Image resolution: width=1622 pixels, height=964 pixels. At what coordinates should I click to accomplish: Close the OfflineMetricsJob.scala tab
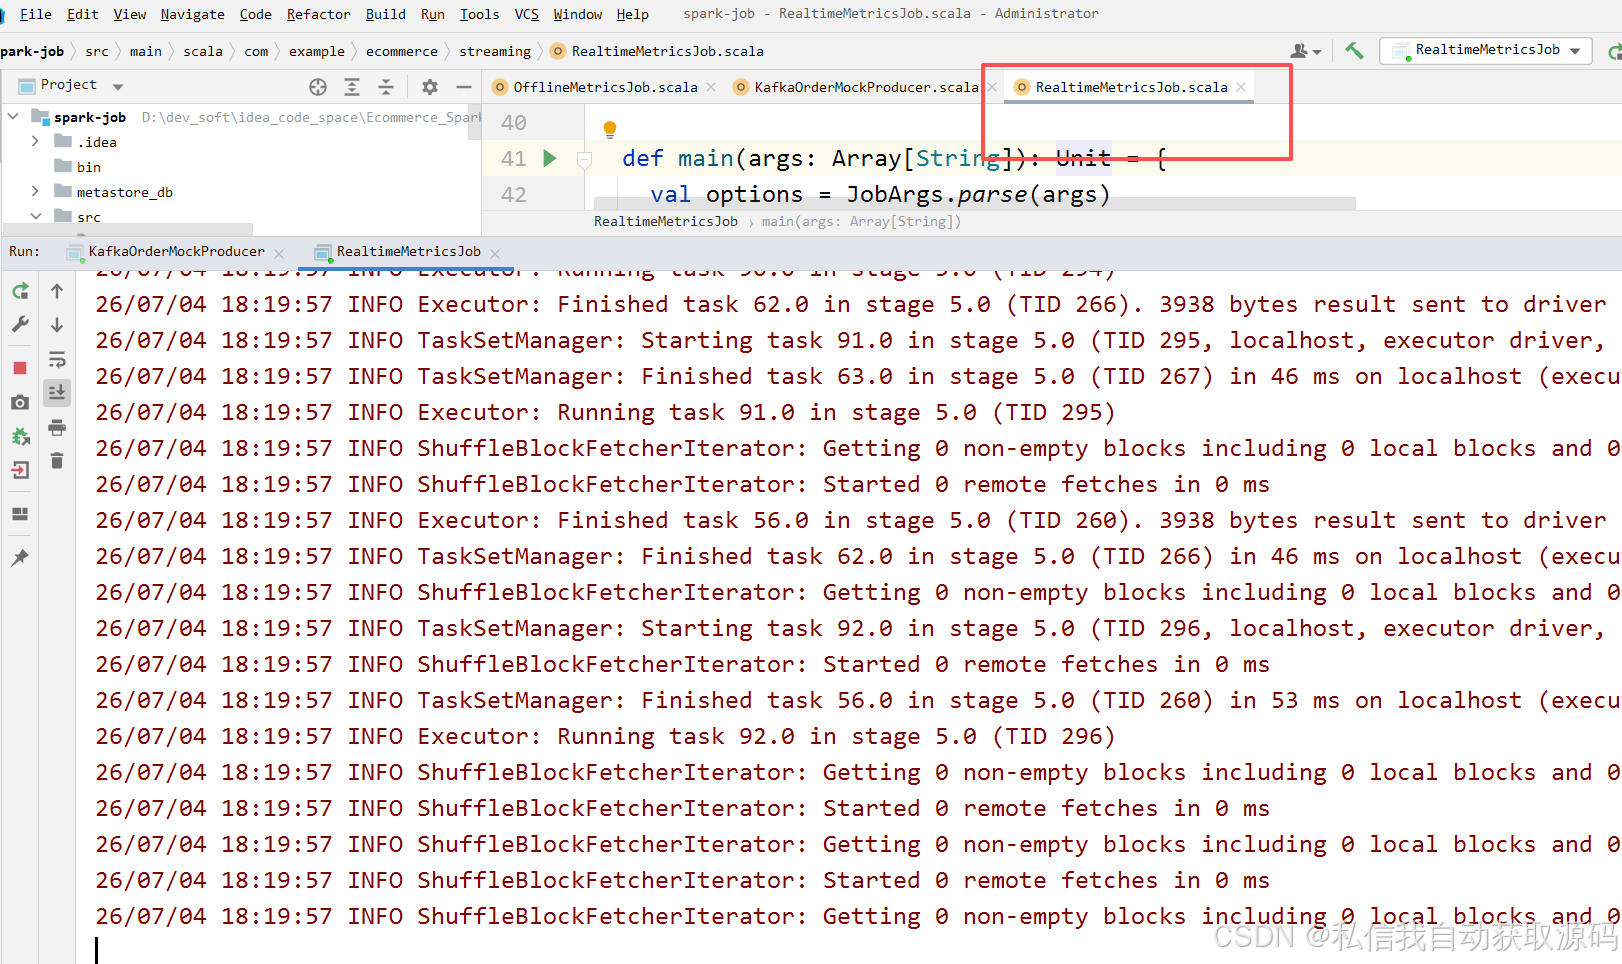(x=711, y=87)
